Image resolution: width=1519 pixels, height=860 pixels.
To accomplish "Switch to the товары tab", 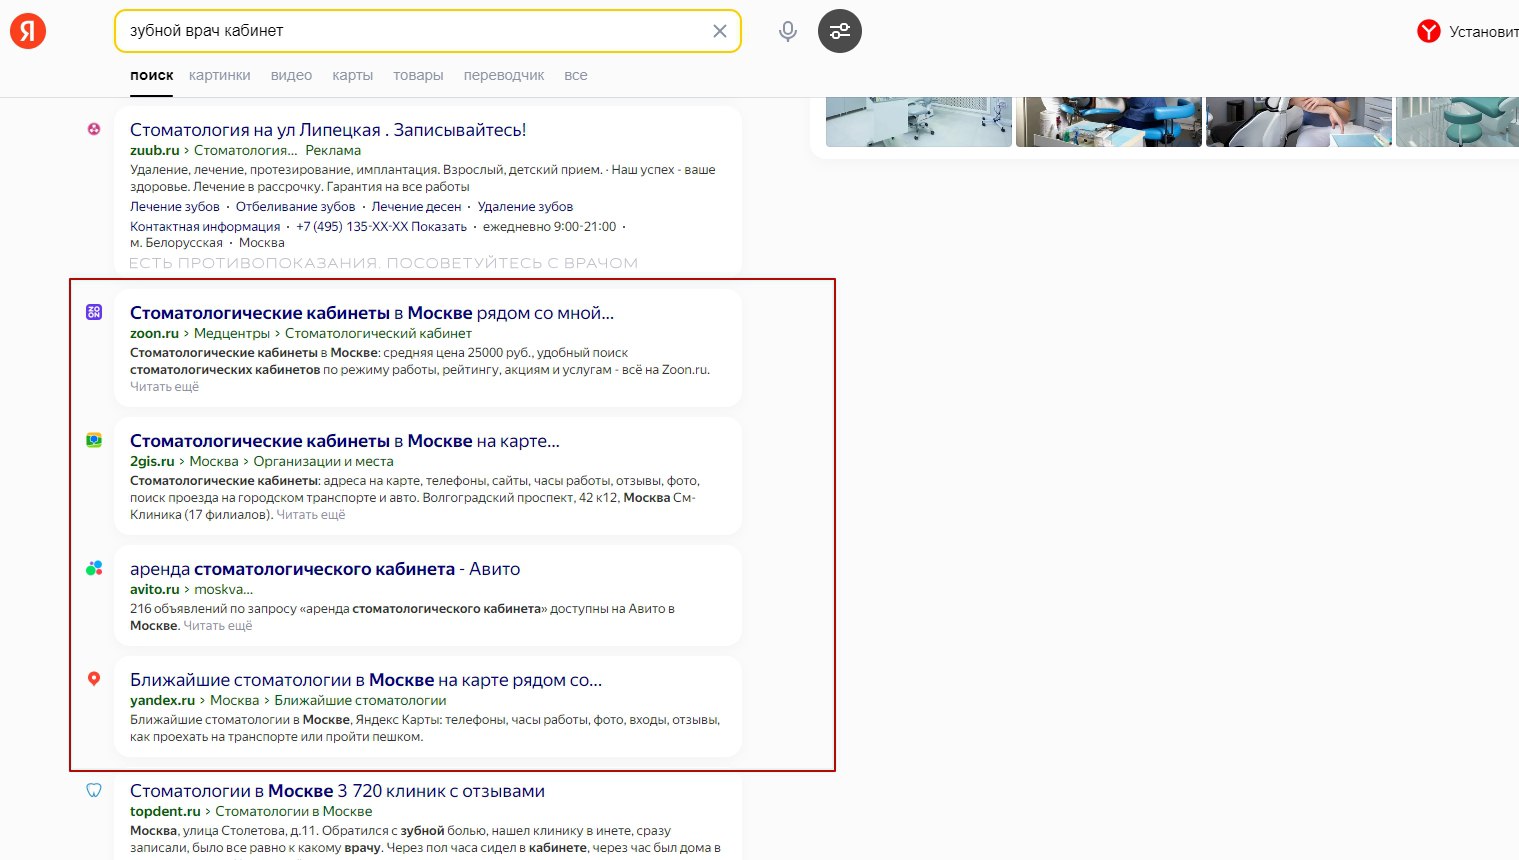I will click(x=418, y=75).
